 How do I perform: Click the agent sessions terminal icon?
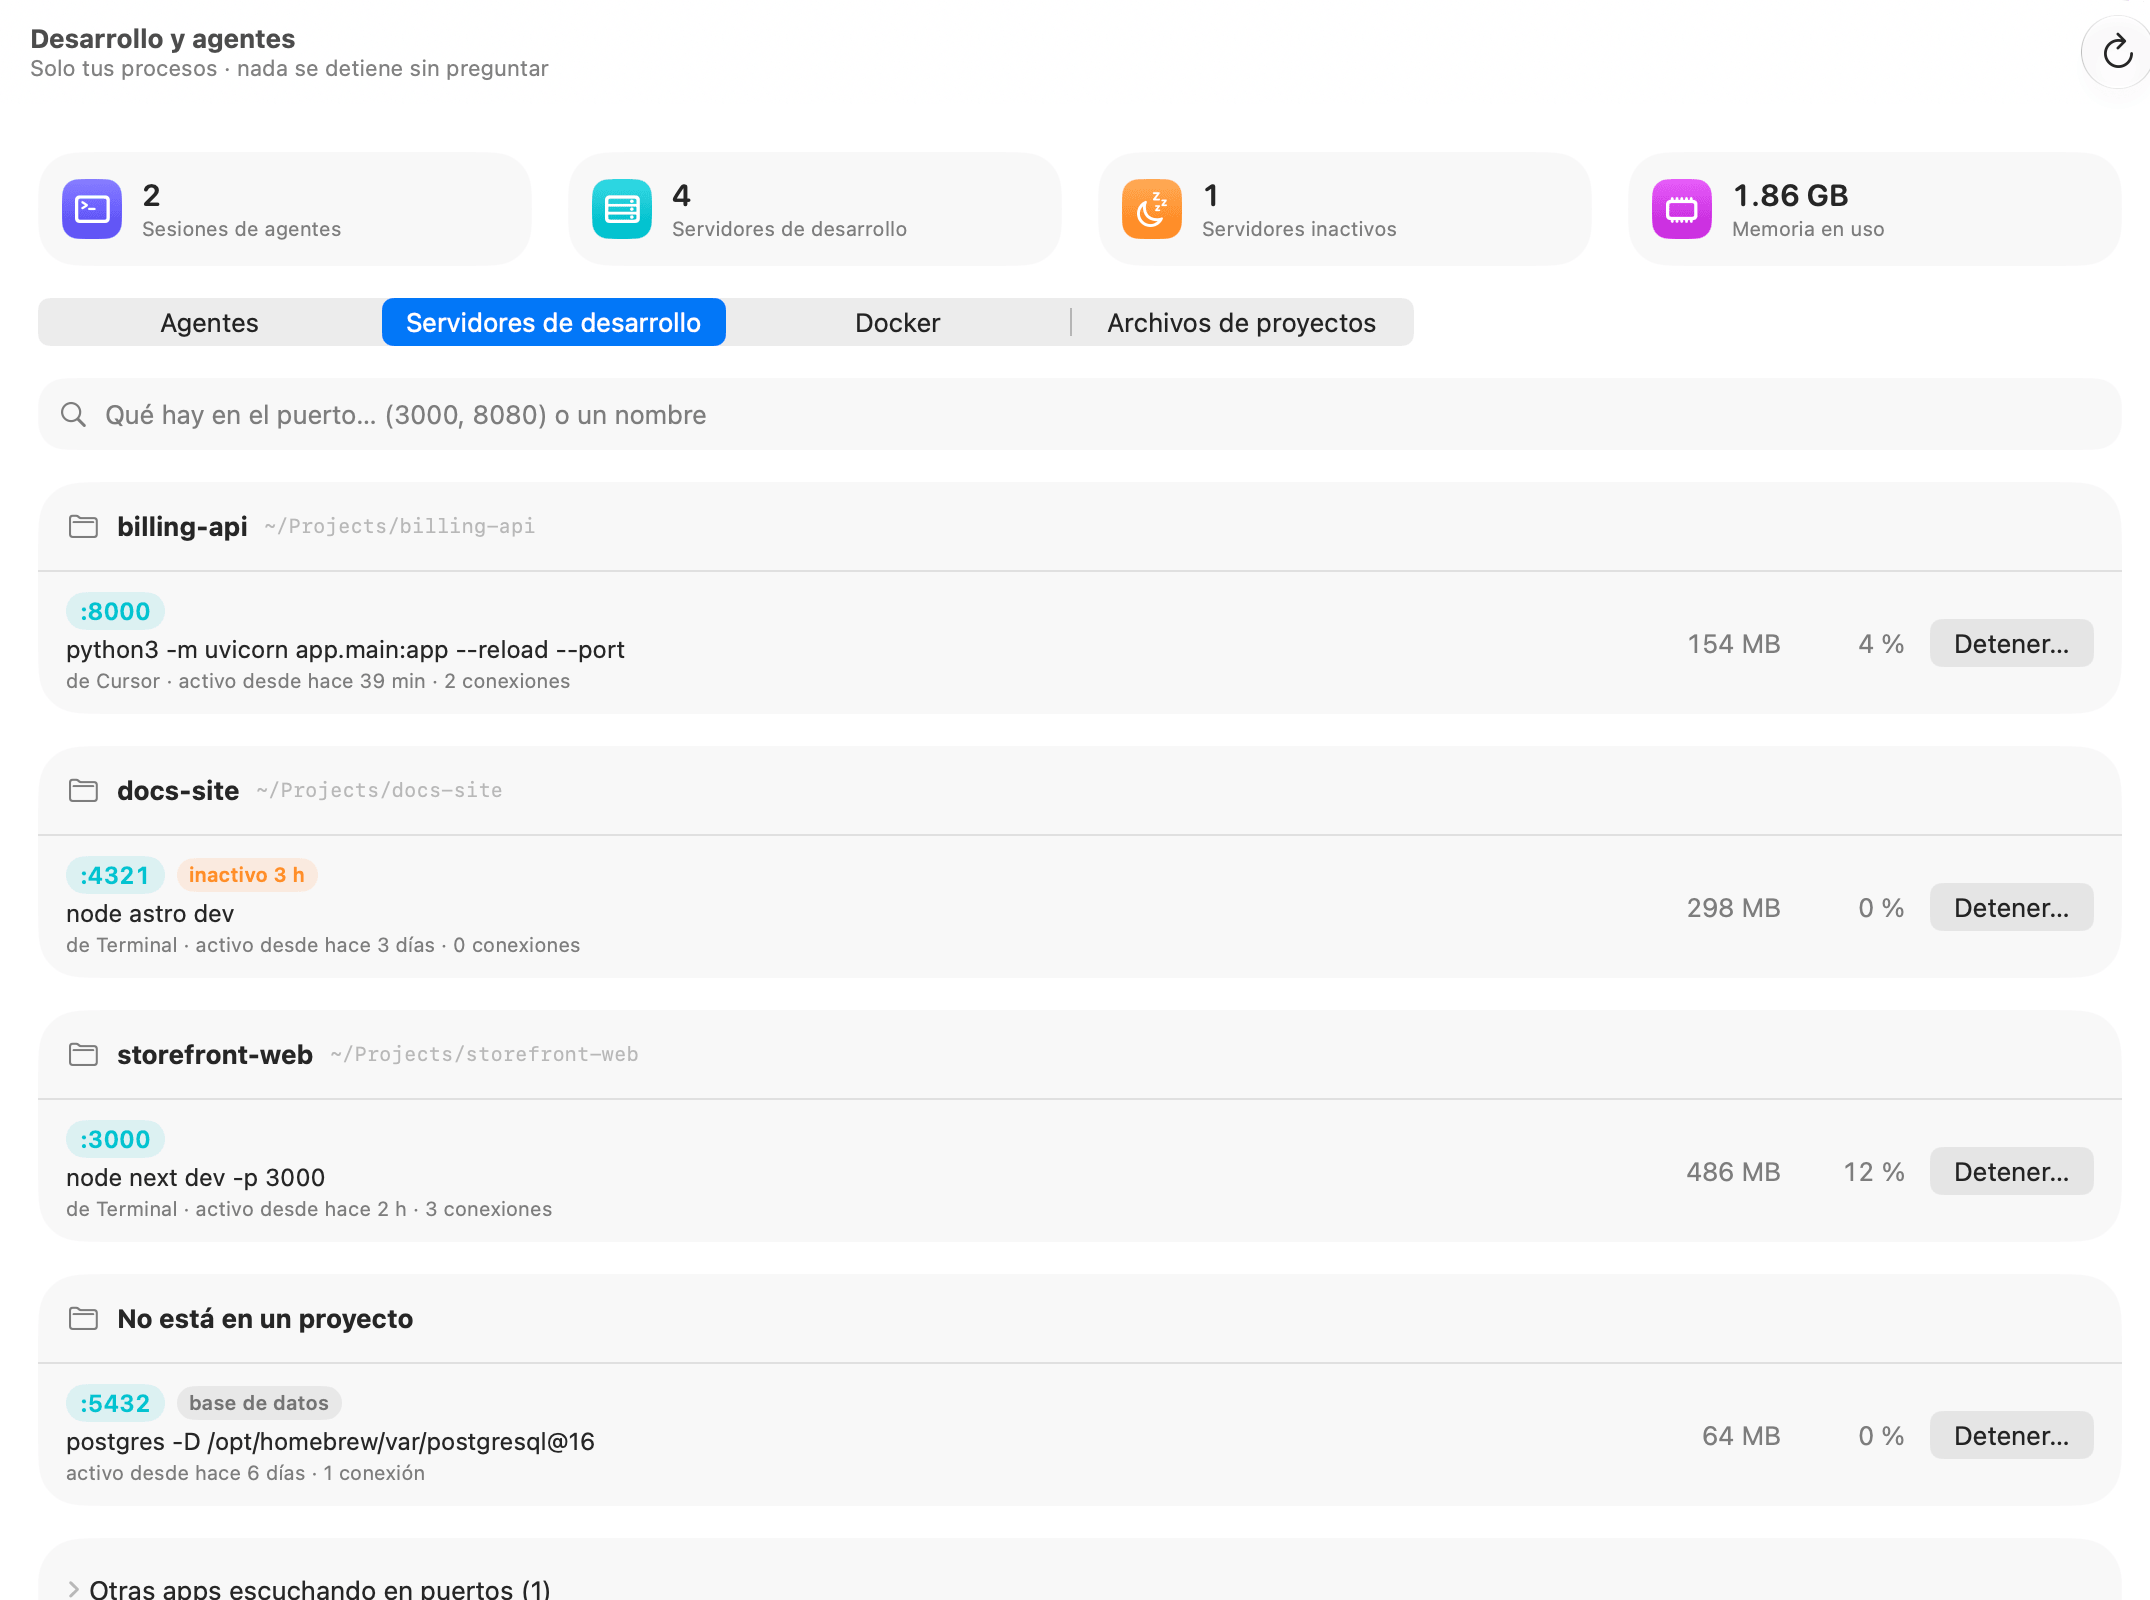(92, 209)
